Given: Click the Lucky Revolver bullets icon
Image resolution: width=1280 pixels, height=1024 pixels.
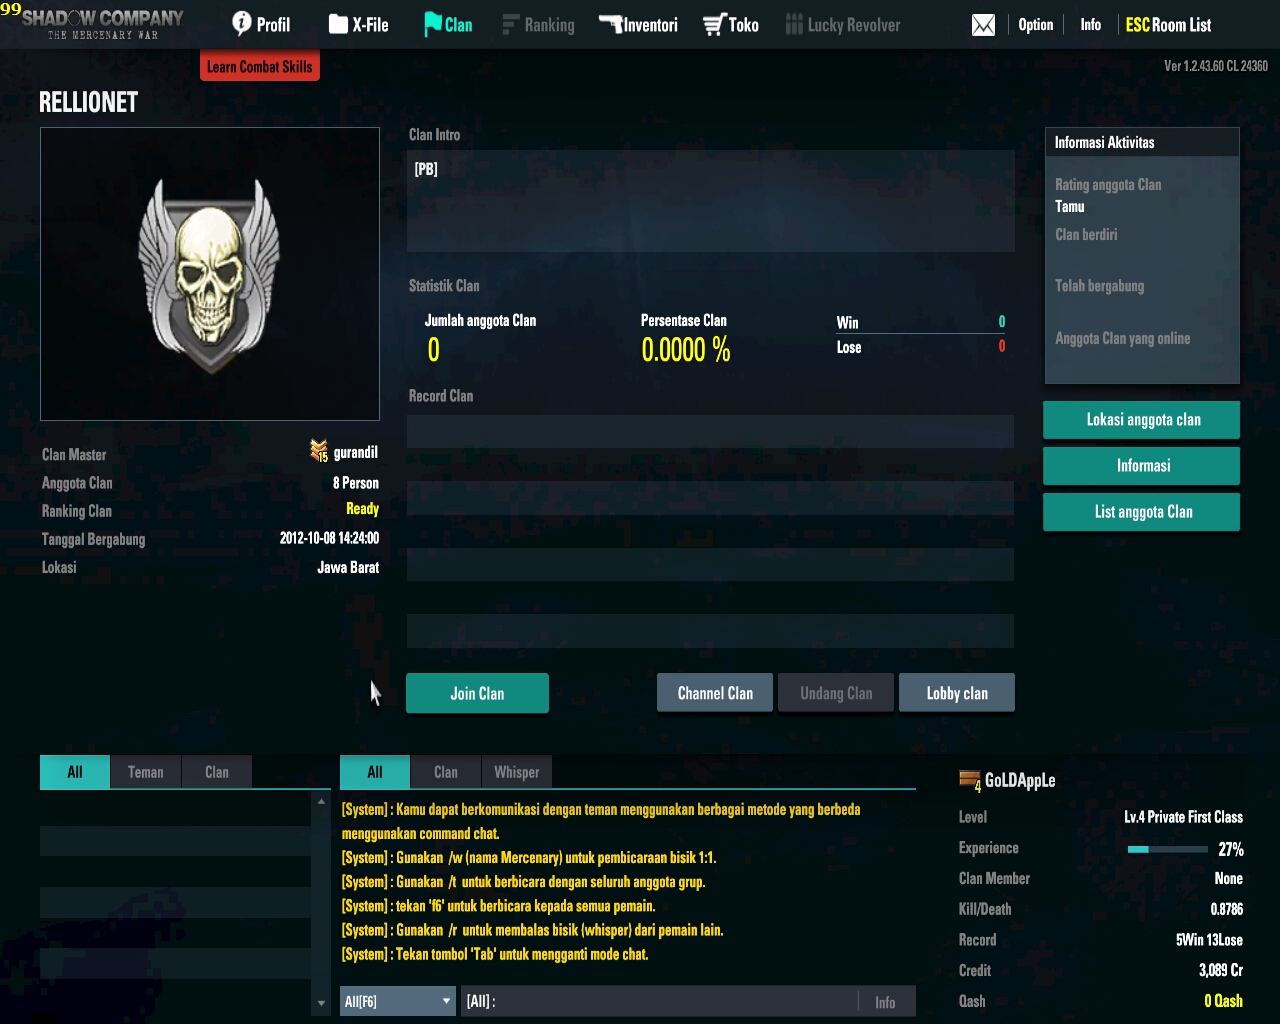Looking at the screenshot, I should coord(794,25).
